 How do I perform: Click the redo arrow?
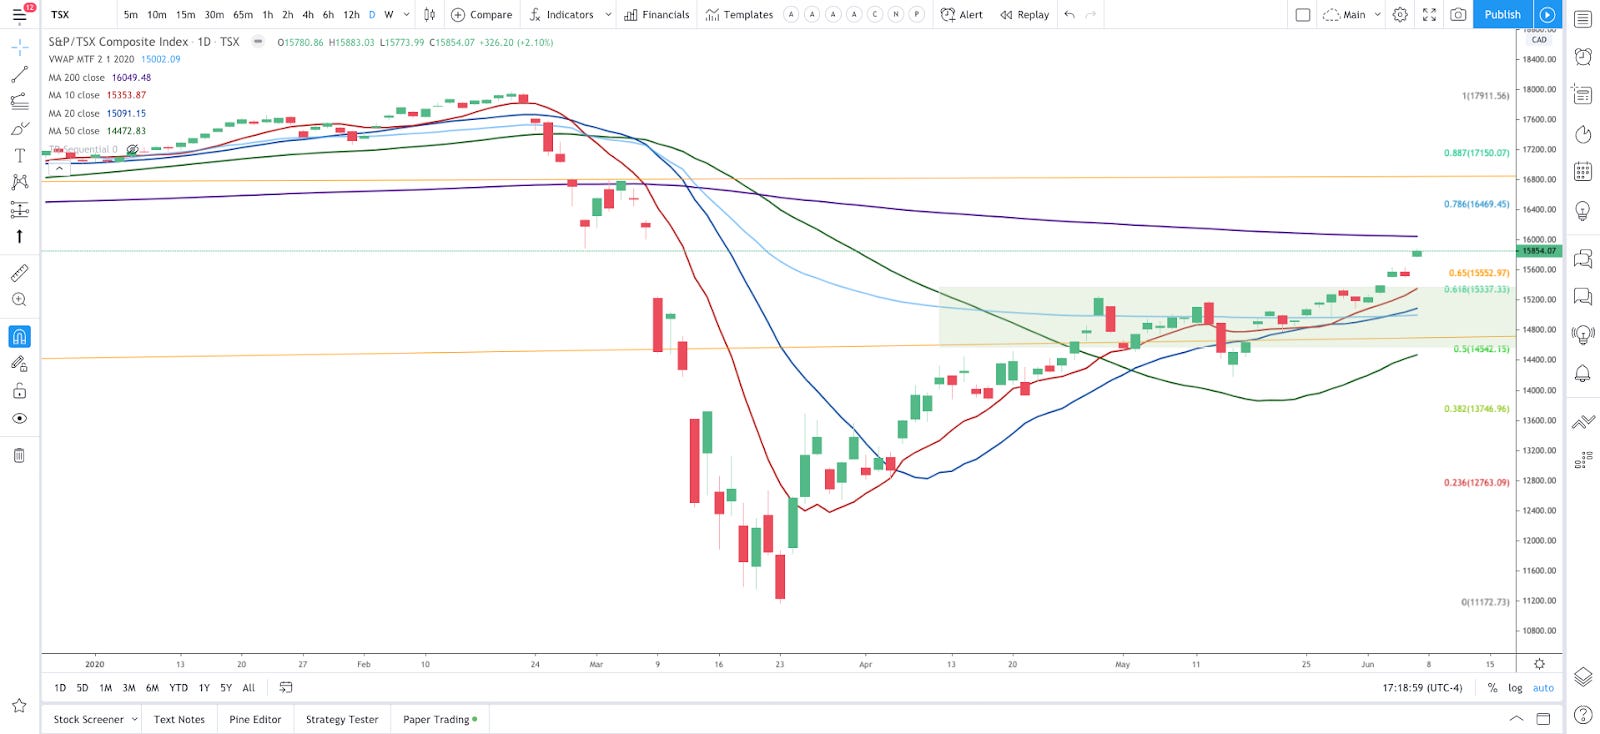[x=1091, y=15]
